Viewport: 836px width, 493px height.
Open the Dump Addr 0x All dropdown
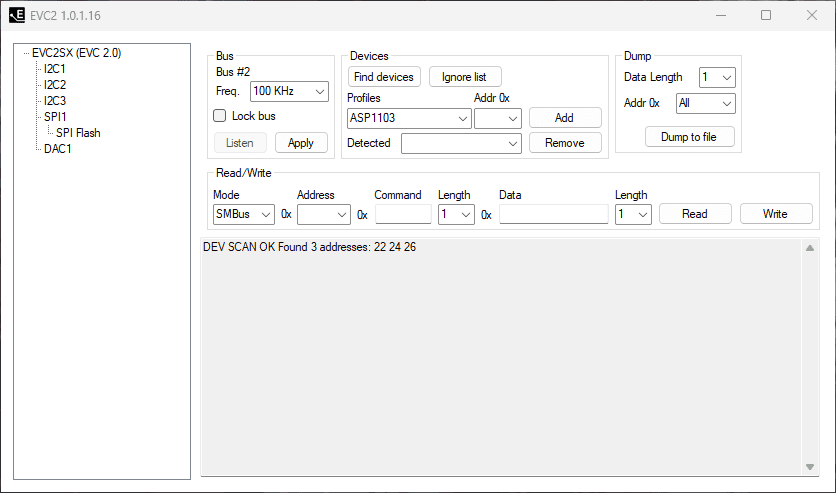point(705,103)
